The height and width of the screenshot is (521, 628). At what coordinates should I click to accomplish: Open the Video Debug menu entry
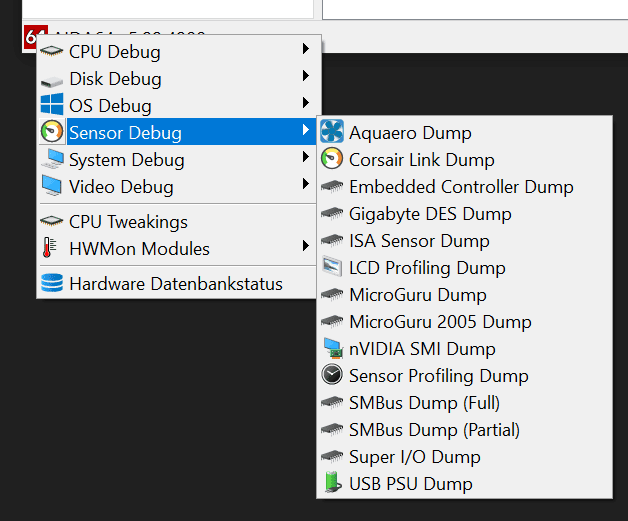(179, 187)
